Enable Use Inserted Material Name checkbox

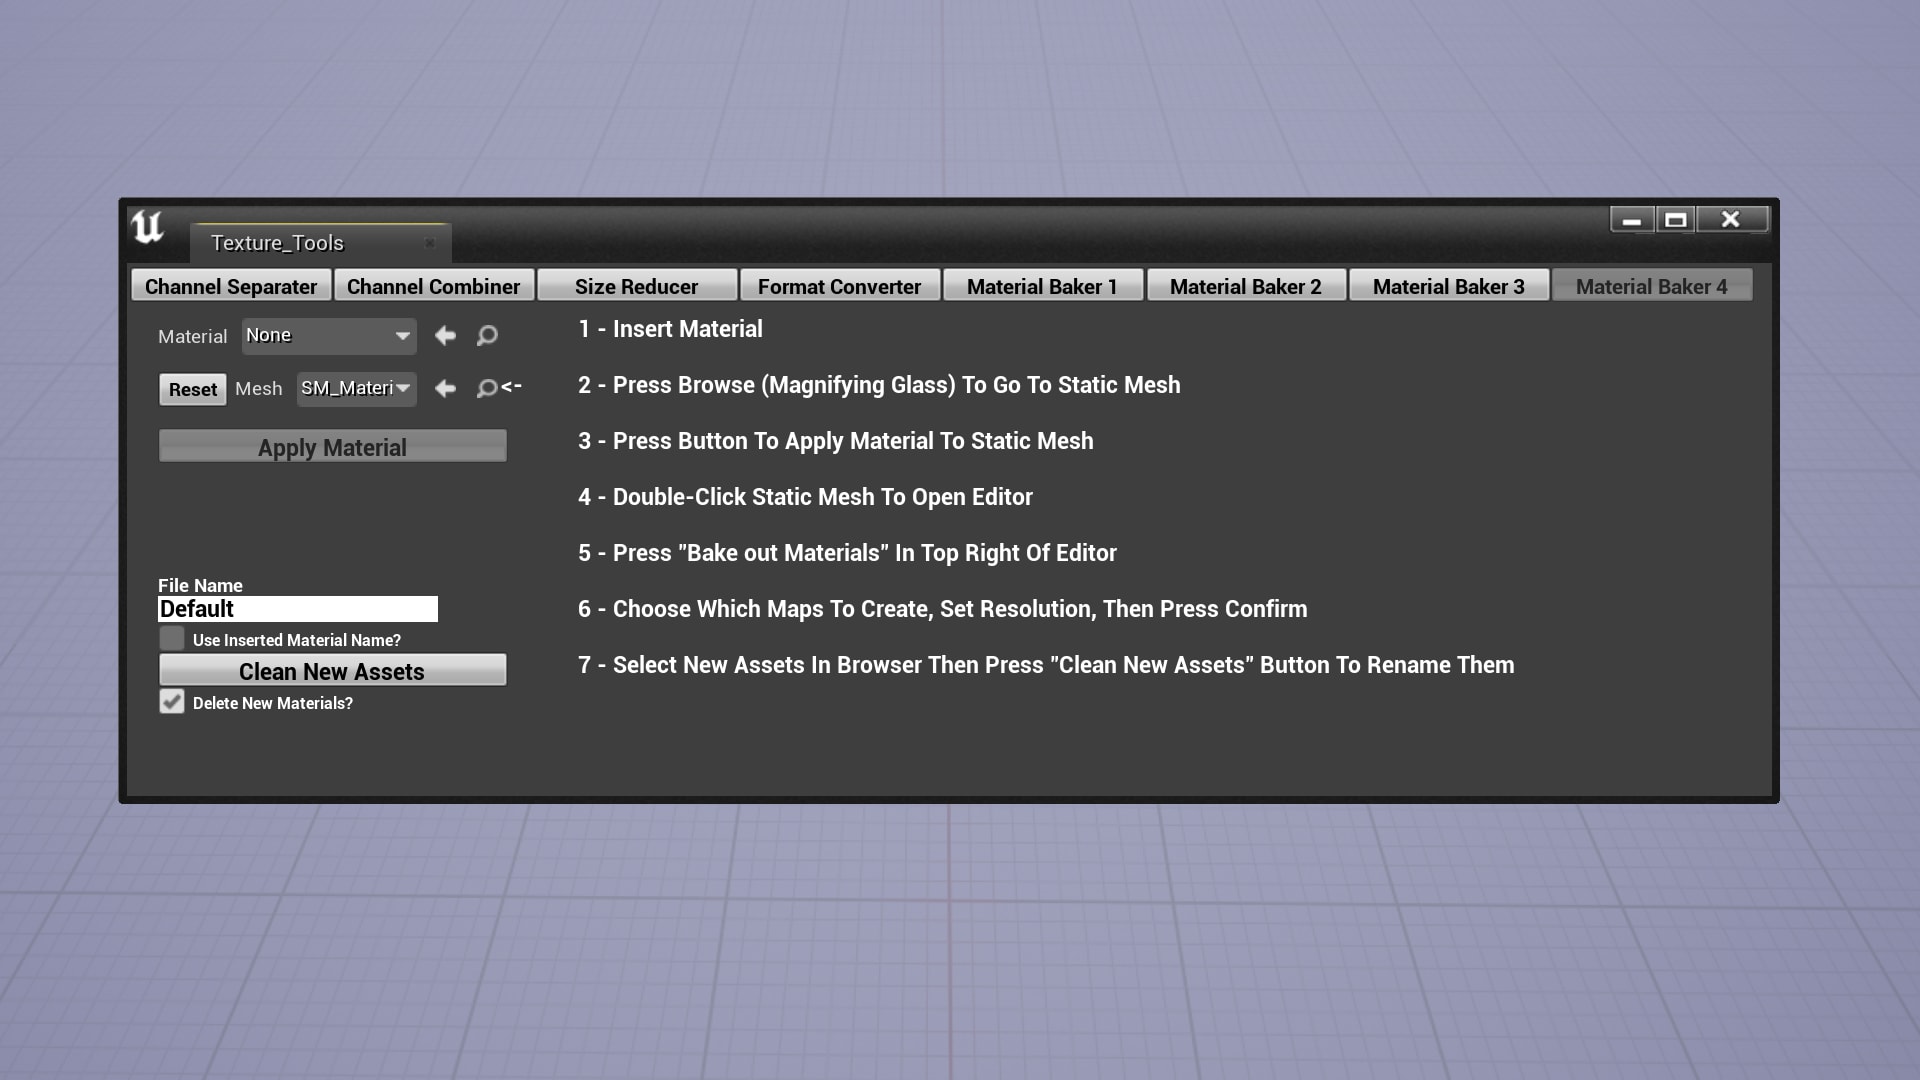(171, 639)
